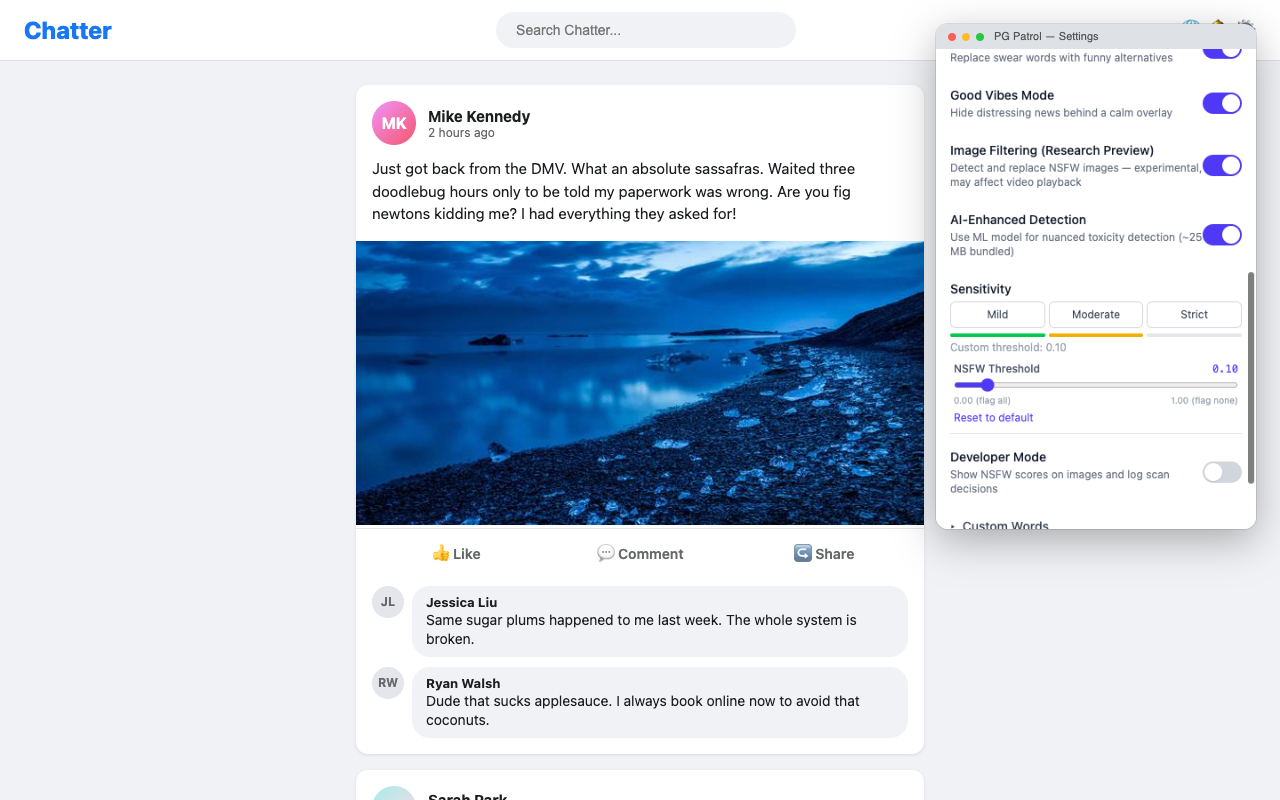The image size is (1280, 800).
Task: Click the NSFW Threshold slider track
Action: [x=1096, y=385]
